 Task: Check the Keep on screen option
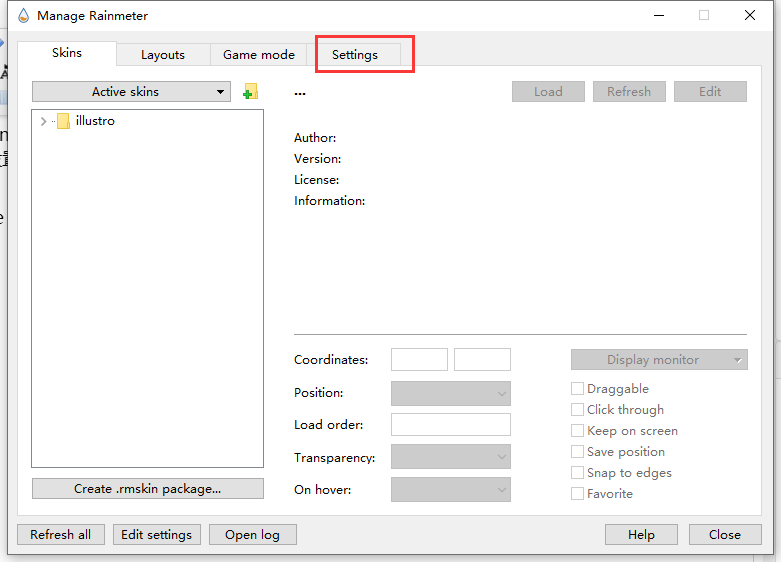[578, 431]
